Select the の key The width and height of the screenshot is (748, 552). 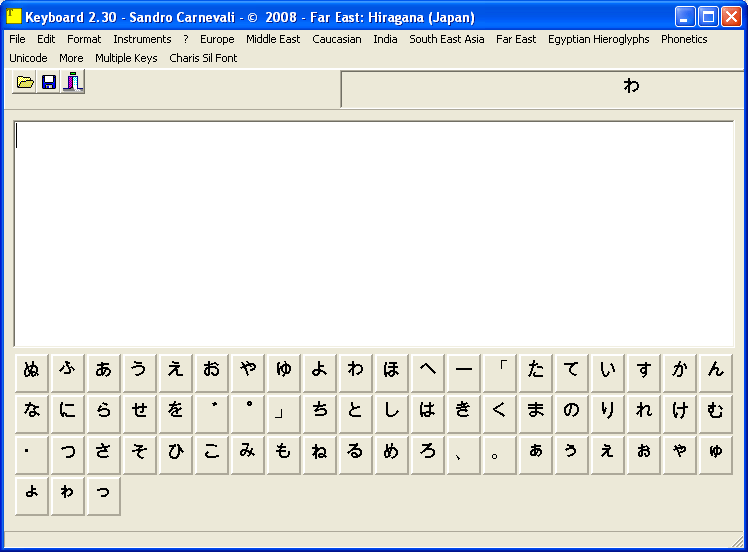pyautogui.click(x=571, y=414)
